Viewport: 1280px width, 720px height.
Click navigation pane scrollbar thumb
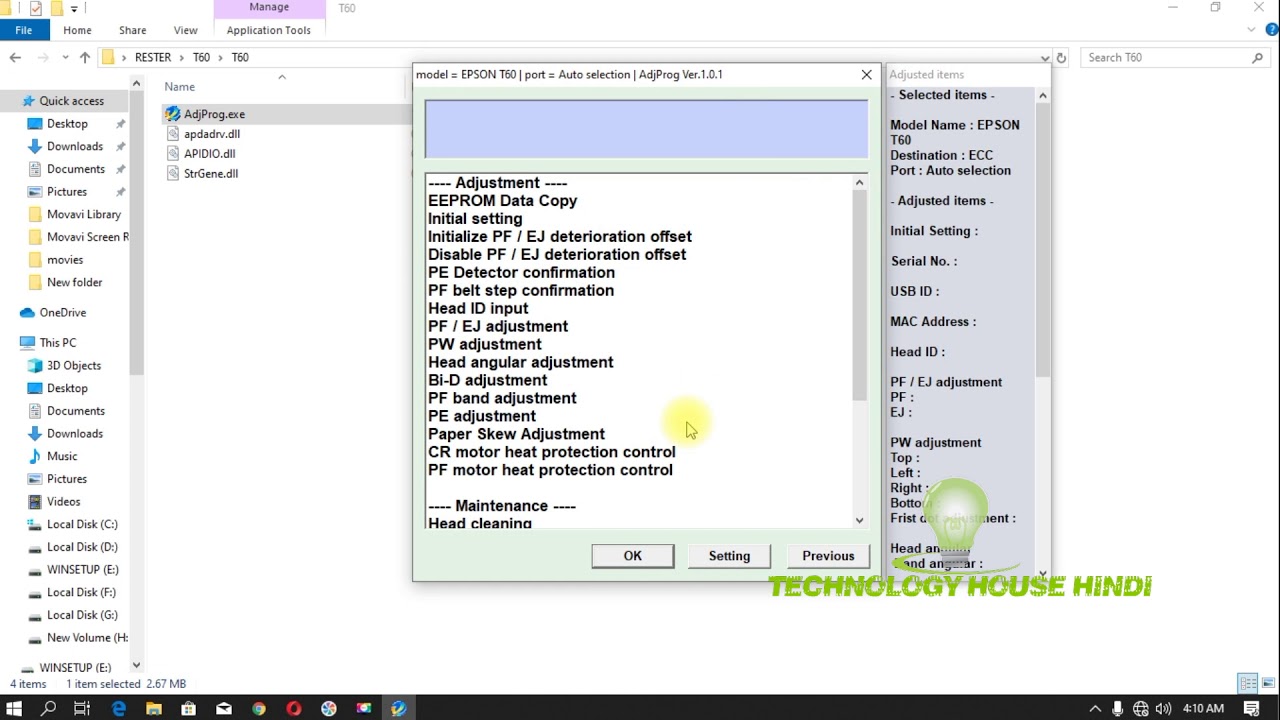(x=136, y=235)
